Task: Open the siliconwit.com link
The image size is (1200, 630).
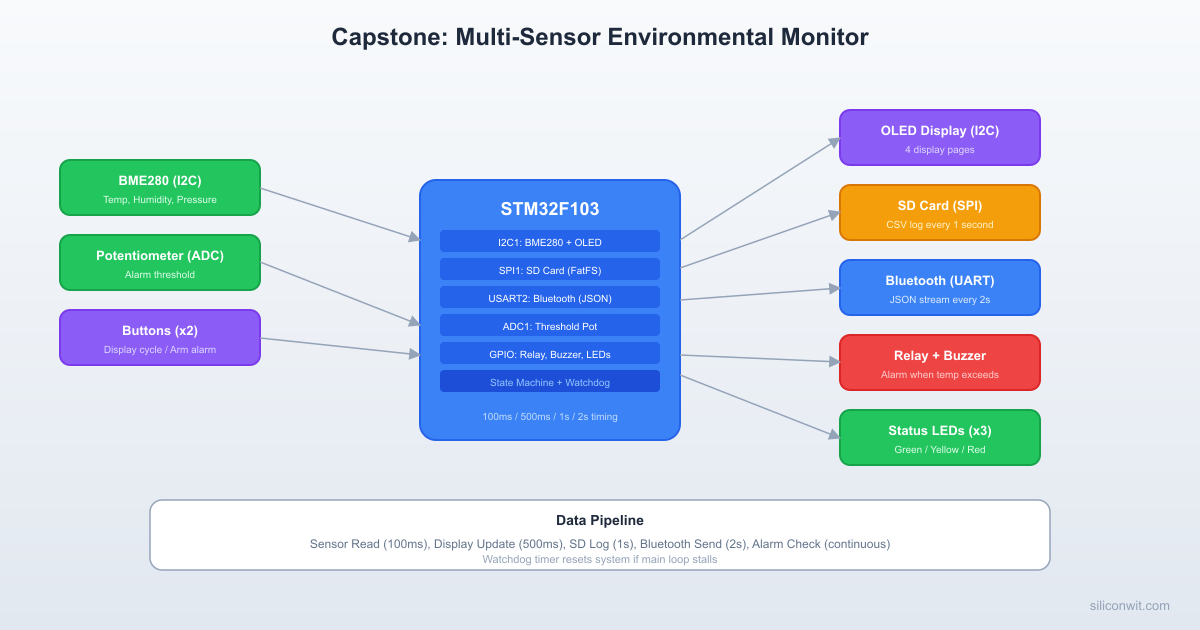Action: [1129, 606]
